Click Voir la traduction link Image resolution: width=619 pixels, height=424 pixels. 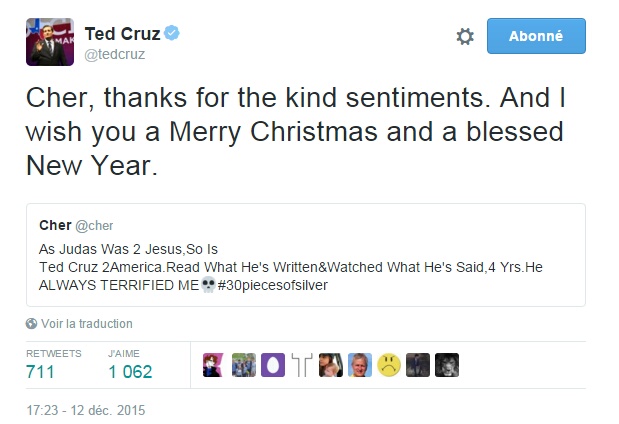click(86, 324)
